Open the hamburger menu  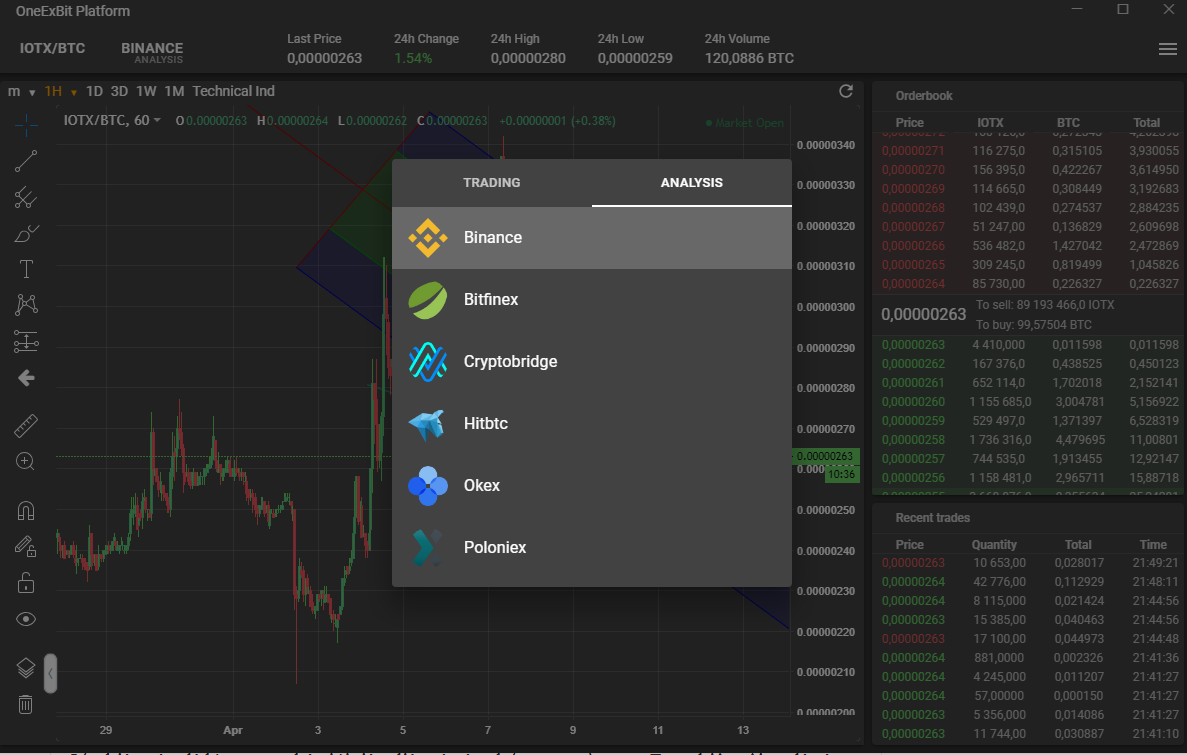click(x=1168, y=48)
